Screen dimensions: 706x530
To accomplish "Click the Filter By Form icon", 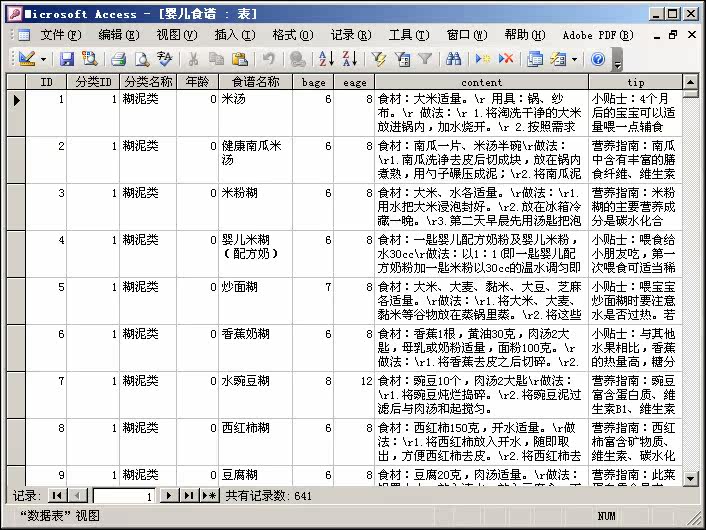I will point(402,59).
